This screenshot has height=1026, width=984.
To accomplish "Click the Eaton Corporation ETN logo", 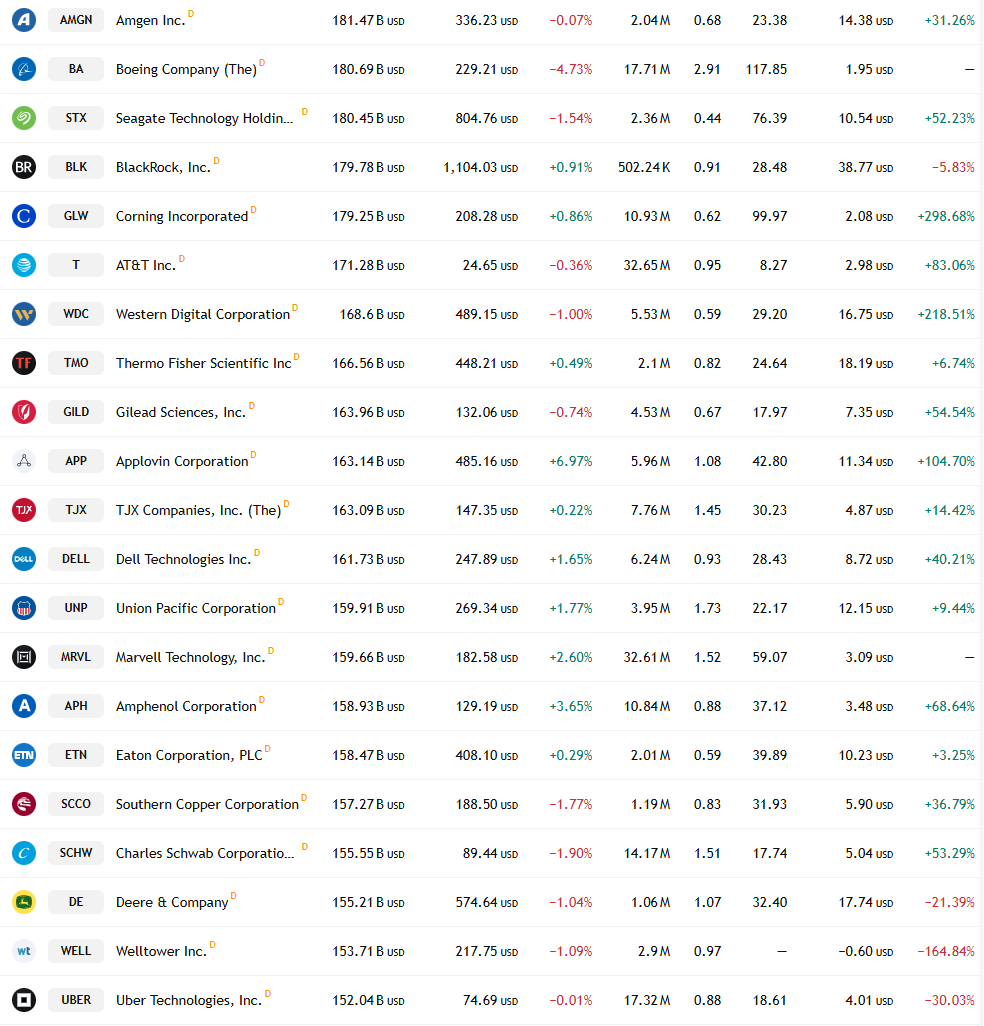I will click(24, 755).
